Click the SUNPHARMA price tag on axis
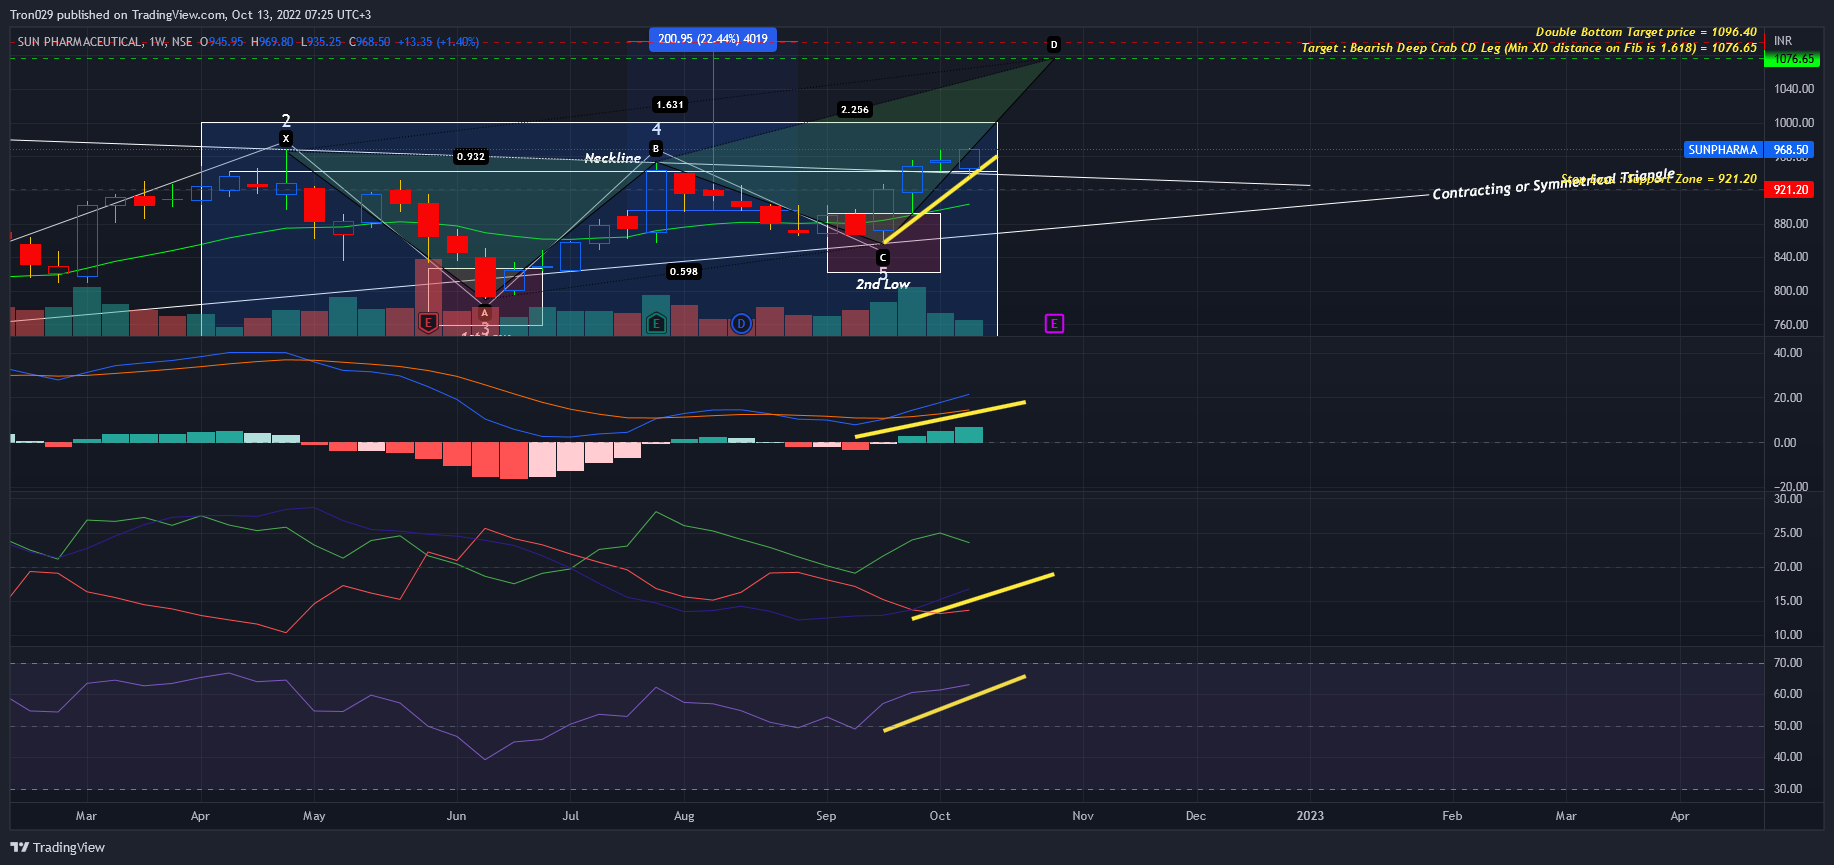Viewport: 1834px width, 865px height. point(1723,150)
